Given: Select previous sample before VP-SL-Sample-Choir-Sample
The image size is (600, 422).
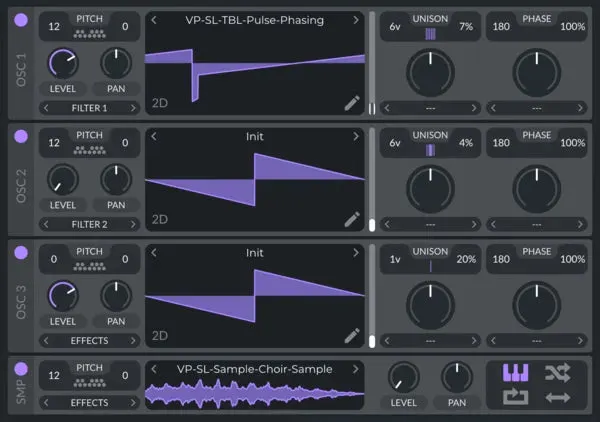Looking at the screenshot, I should tap(154, 369).
